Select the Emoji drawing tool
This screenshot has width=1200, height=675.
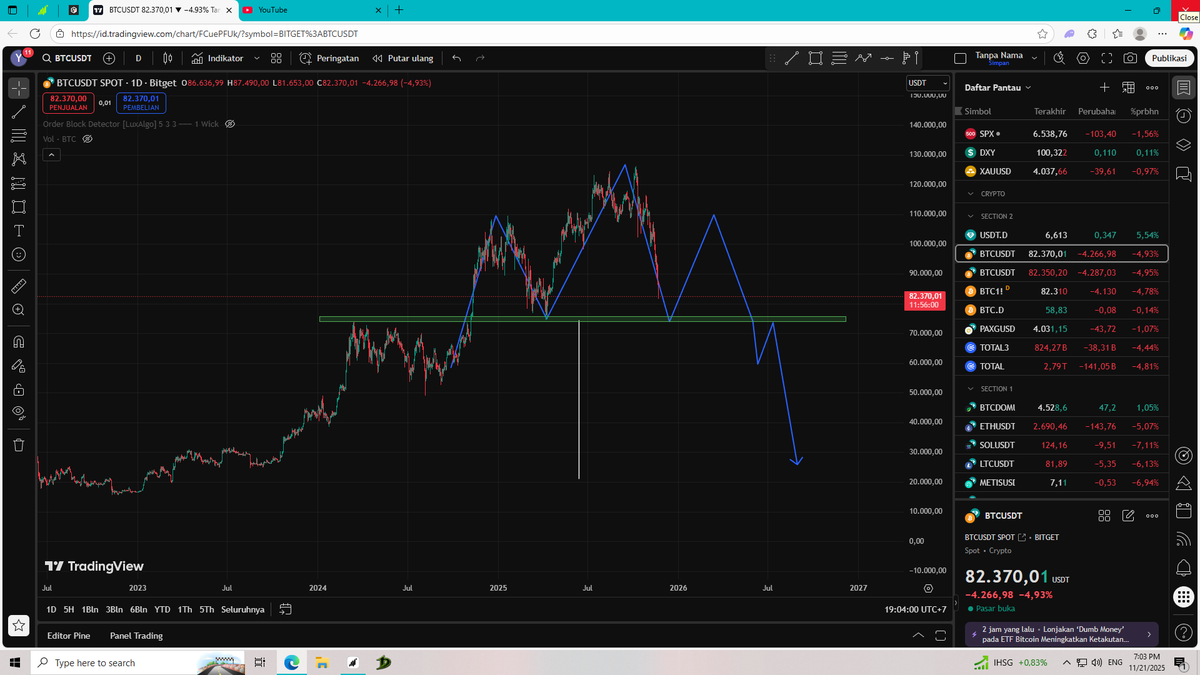18,255
